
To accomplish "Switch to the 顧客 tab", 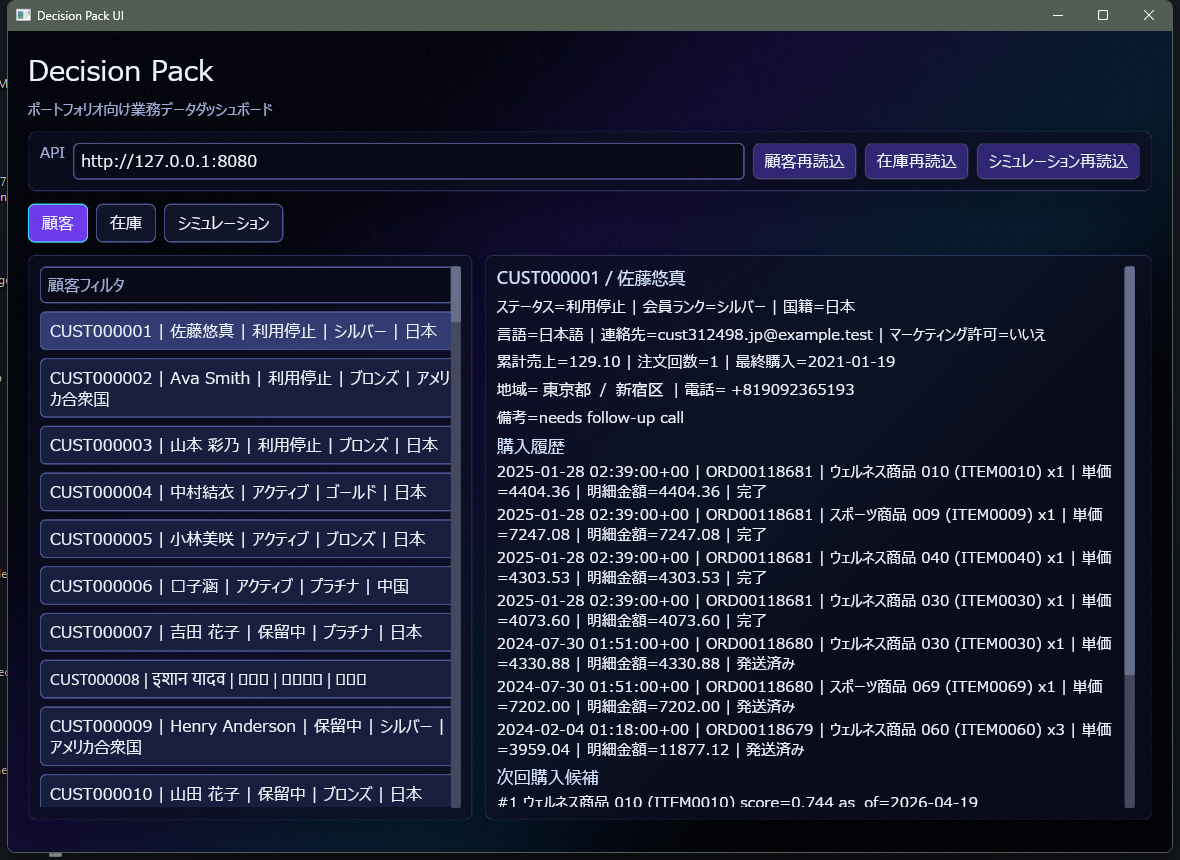I will (x=58, y=223).
